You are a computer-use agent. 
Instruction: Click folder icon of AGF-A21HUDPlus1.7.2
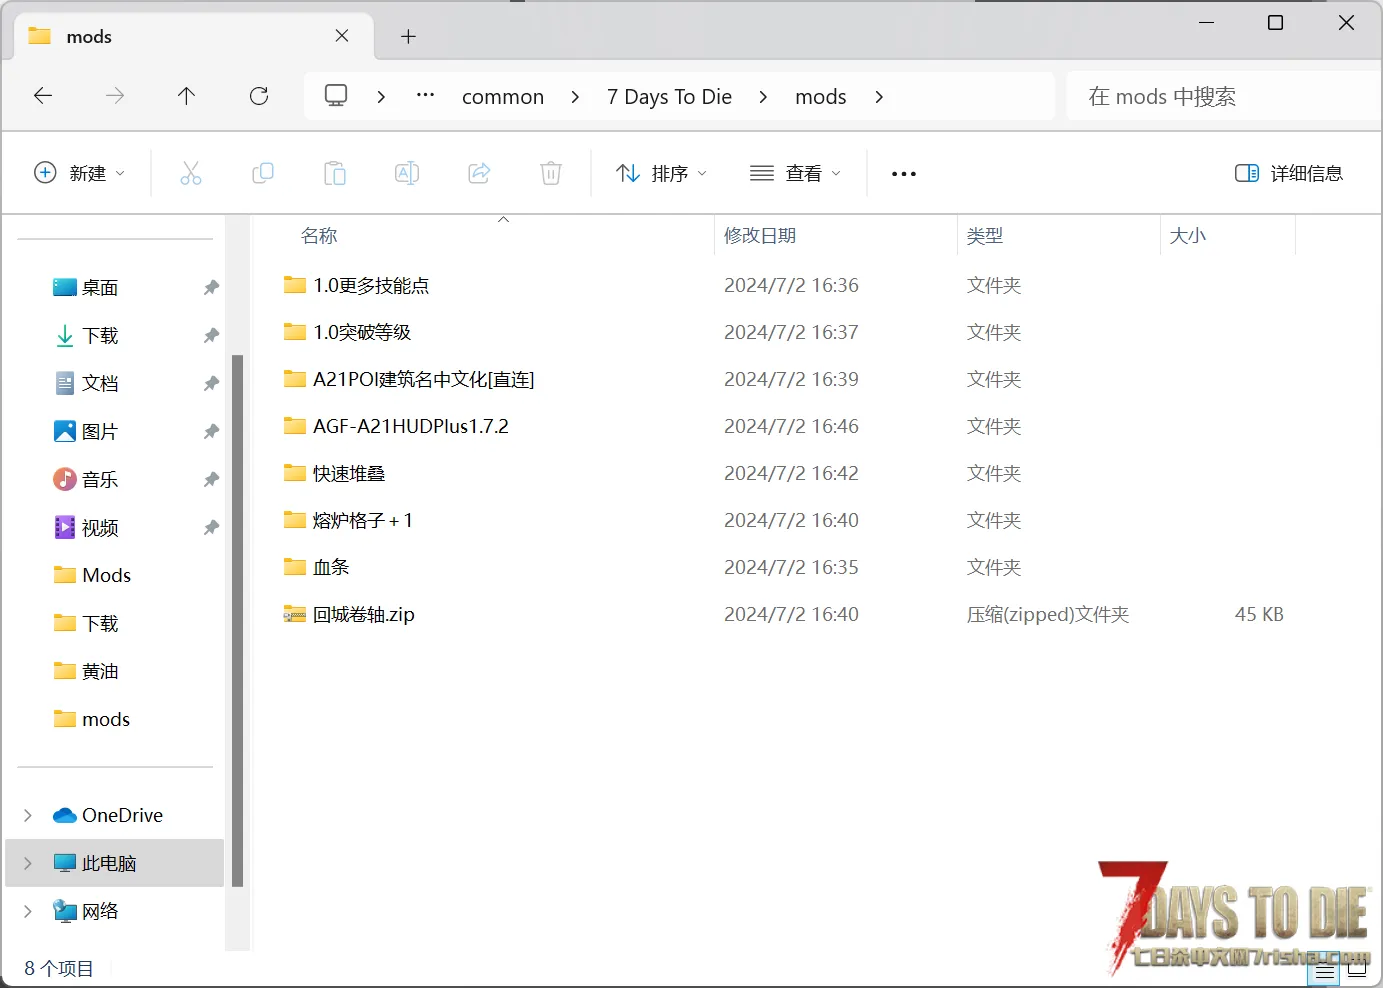(x=294, y=426)
